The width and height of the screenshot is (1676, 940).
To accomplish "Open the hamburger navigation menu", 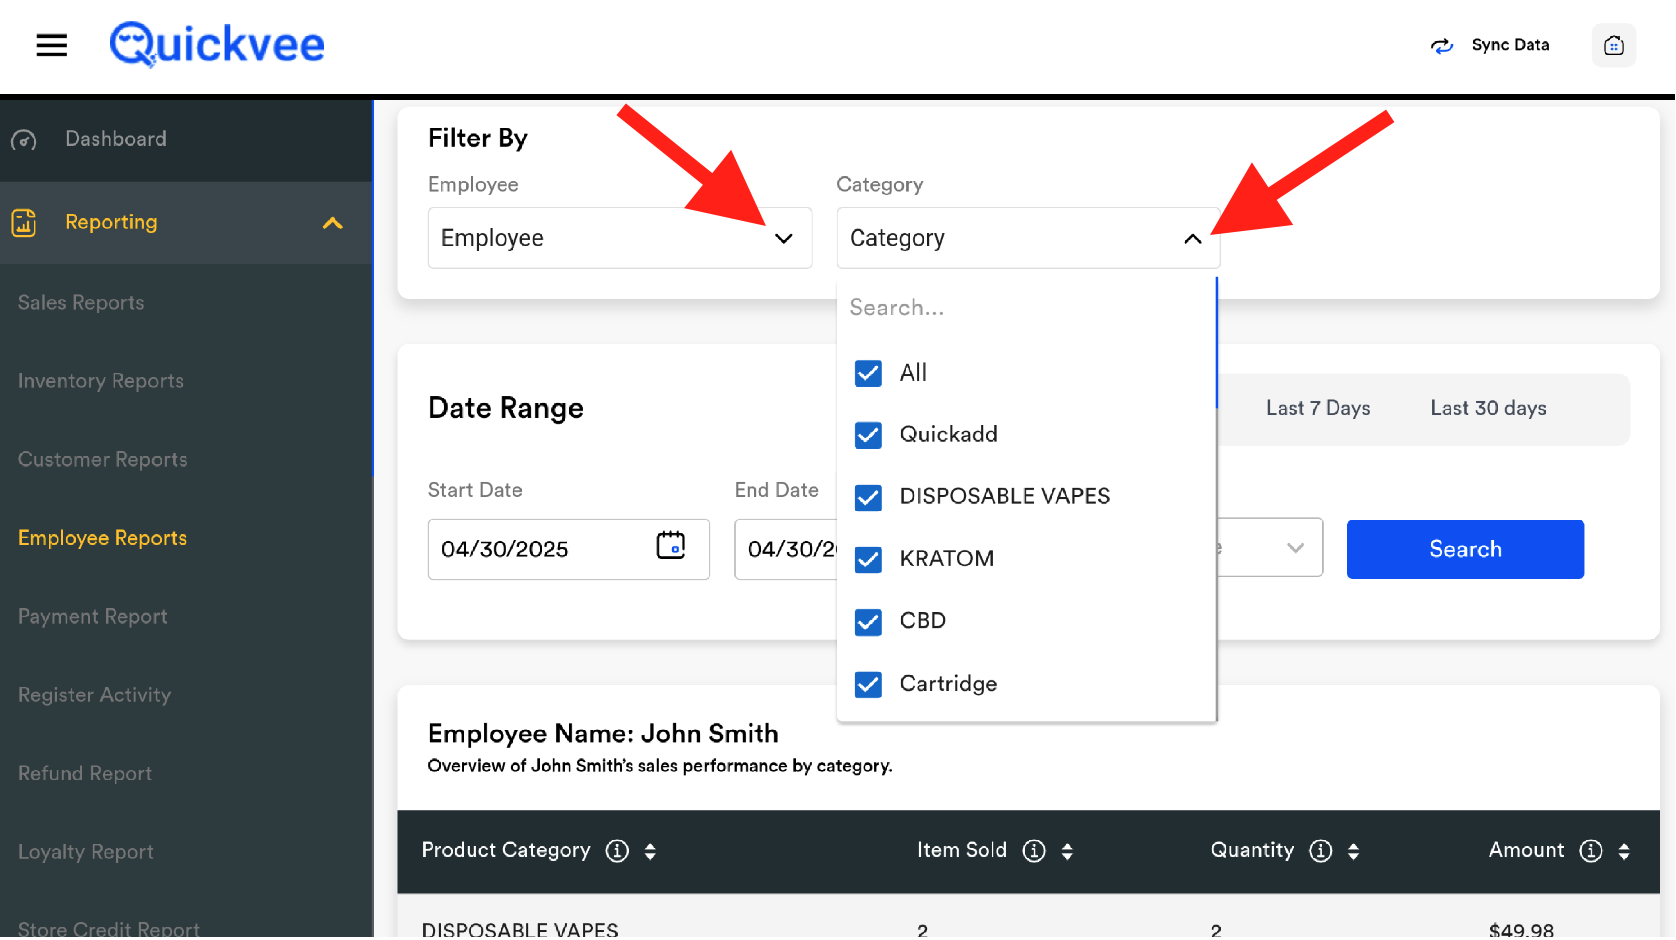I will (51, 45).
